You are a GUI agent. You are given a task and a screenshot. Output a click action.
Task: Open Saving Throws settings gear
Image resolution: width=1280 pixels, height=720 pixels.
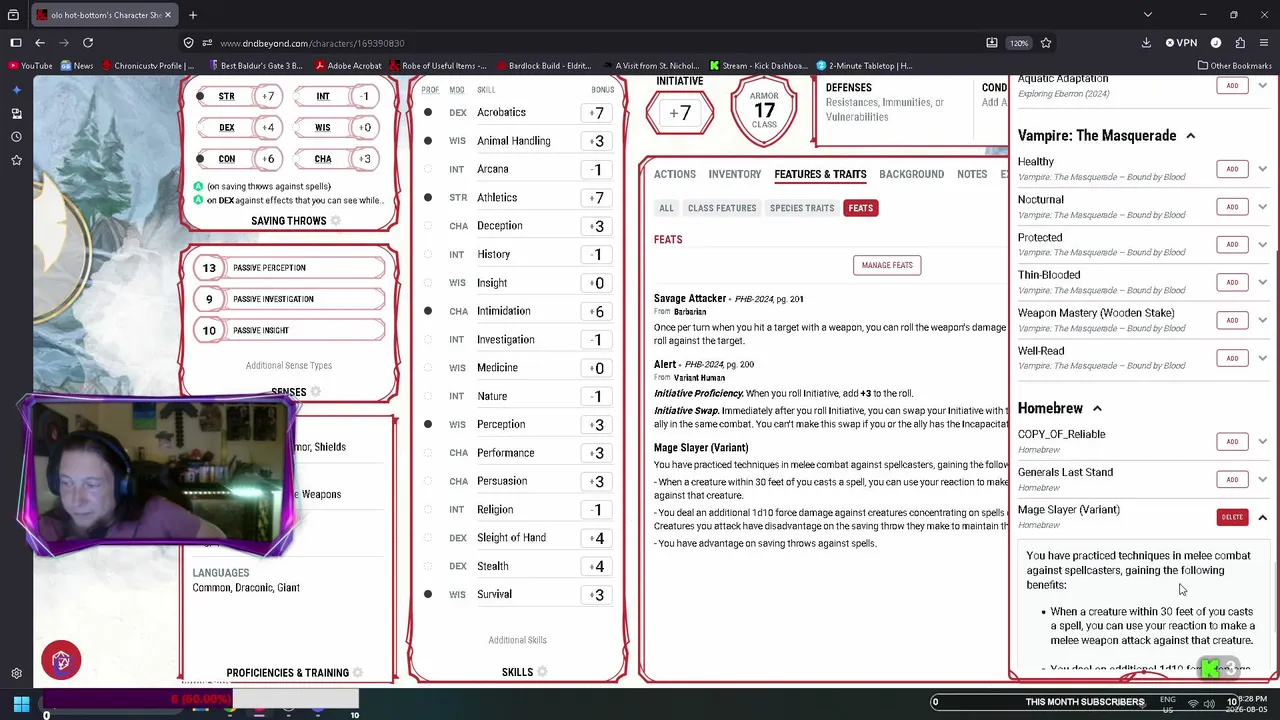coord(336,221)
